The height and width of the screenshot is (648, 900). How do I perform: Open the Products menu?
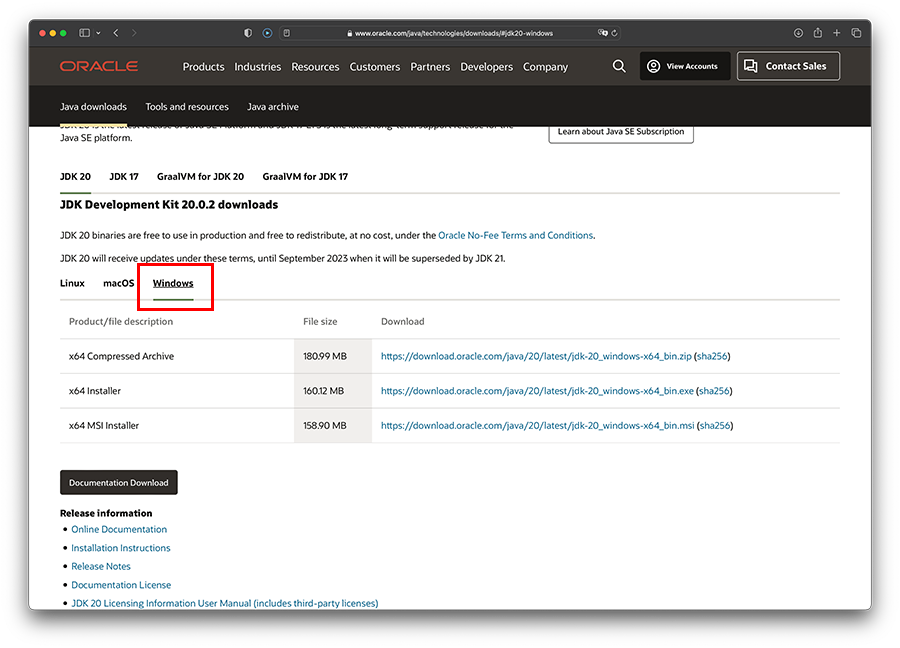[203, 67]
